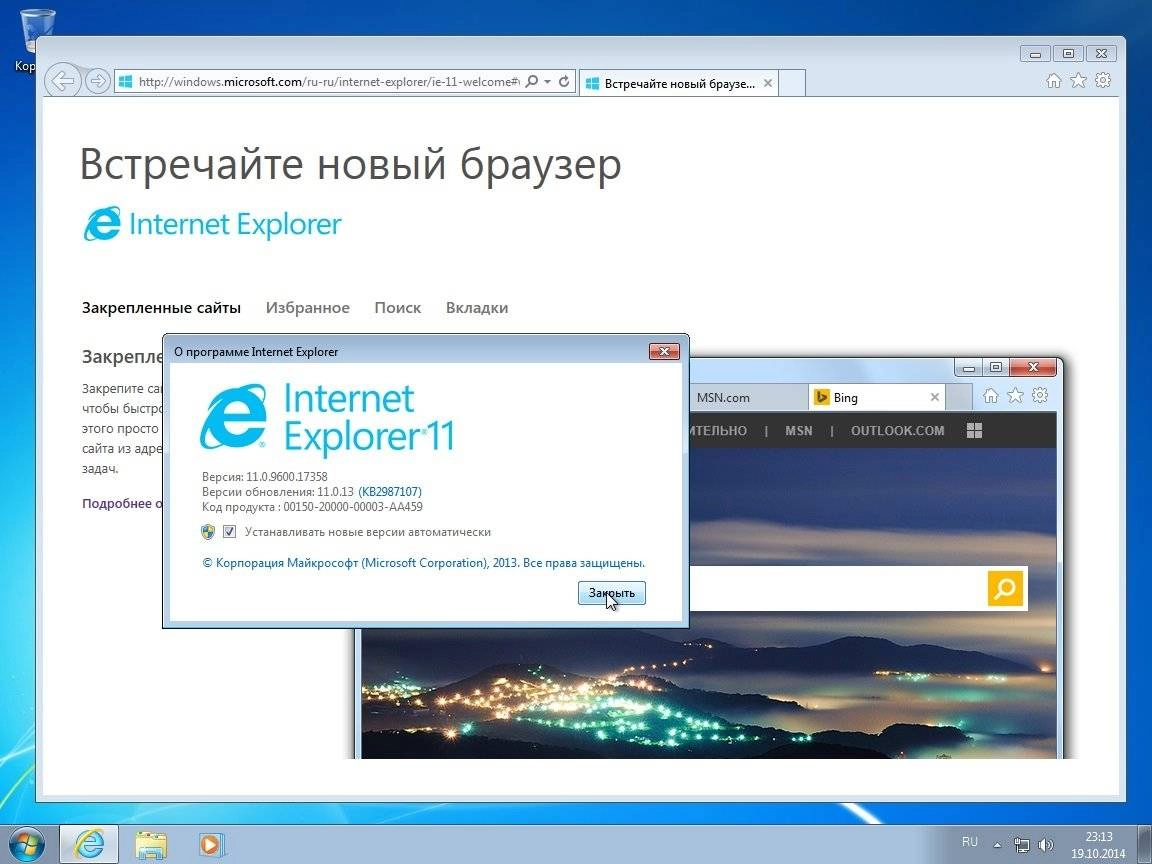This screenshot has height=864, width=1152.
Task: Click version text '11.0.9600.17358'
Action: click(287, 476)
